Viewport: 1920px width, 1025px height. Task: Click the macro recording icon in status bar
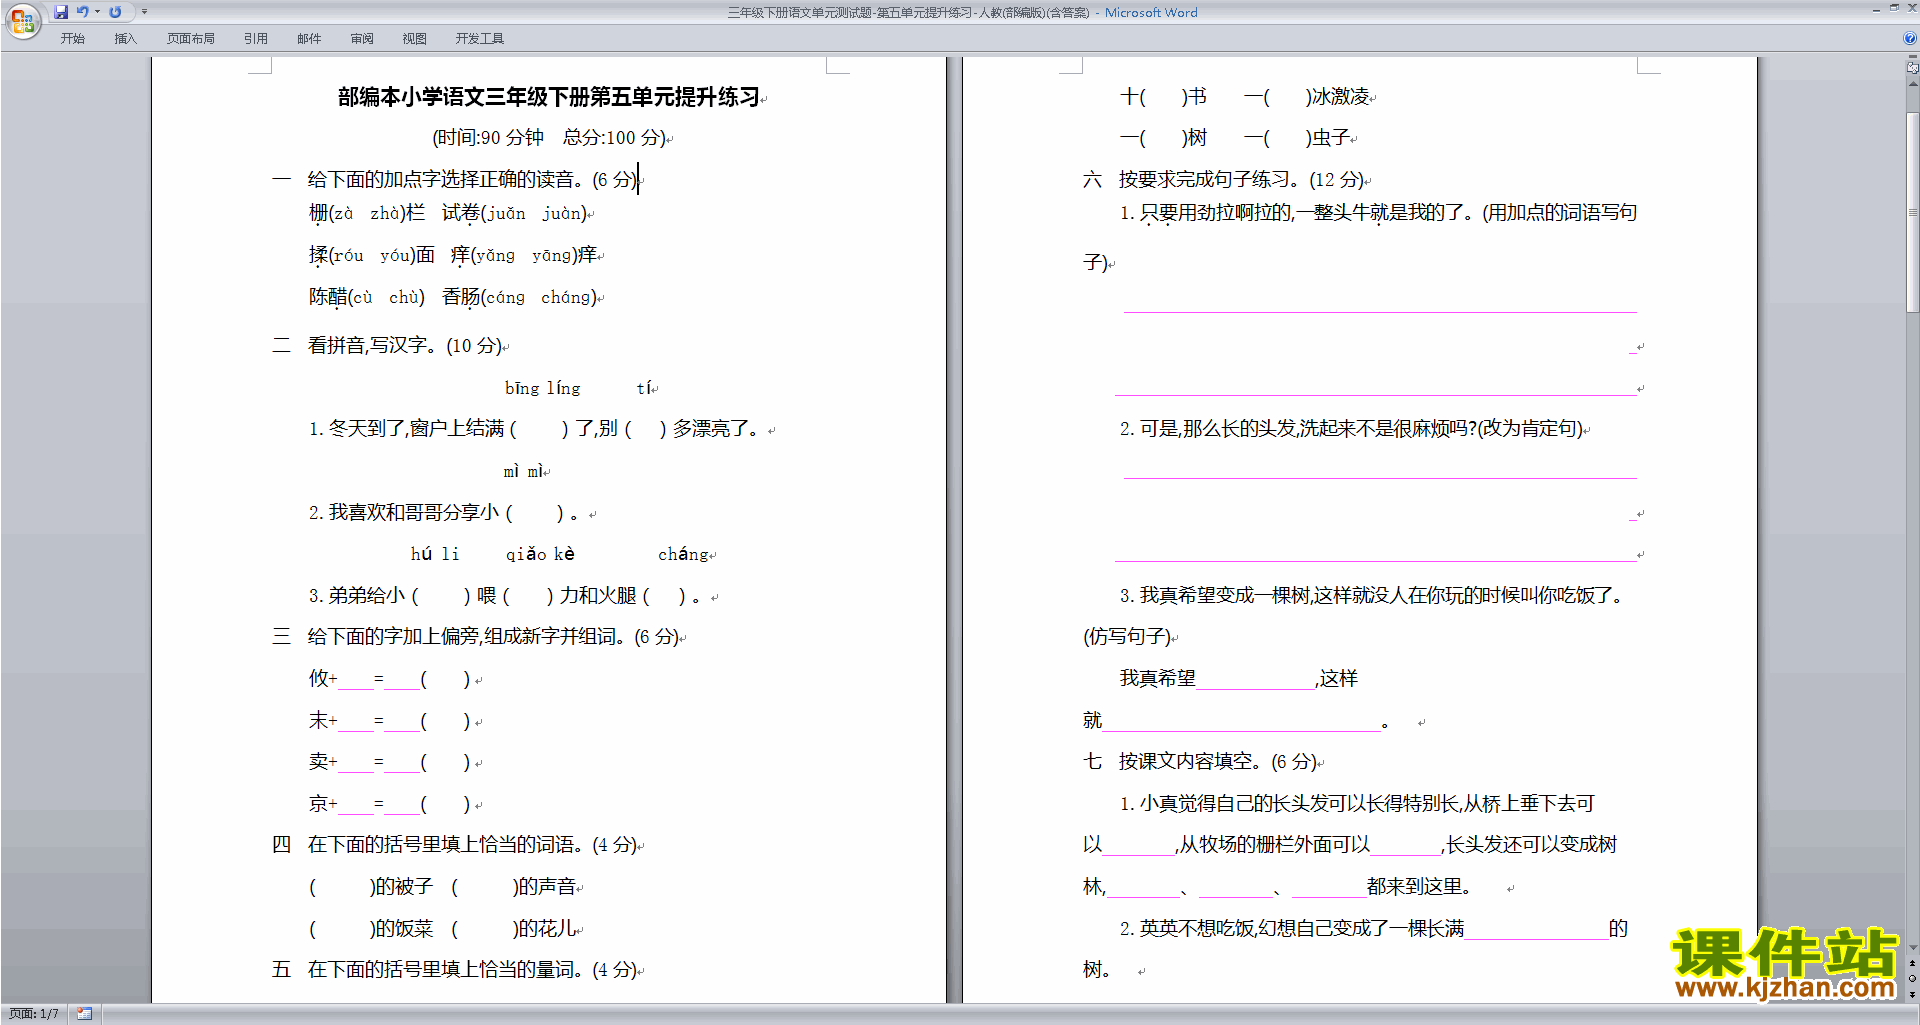click(x=84, y=1014)
